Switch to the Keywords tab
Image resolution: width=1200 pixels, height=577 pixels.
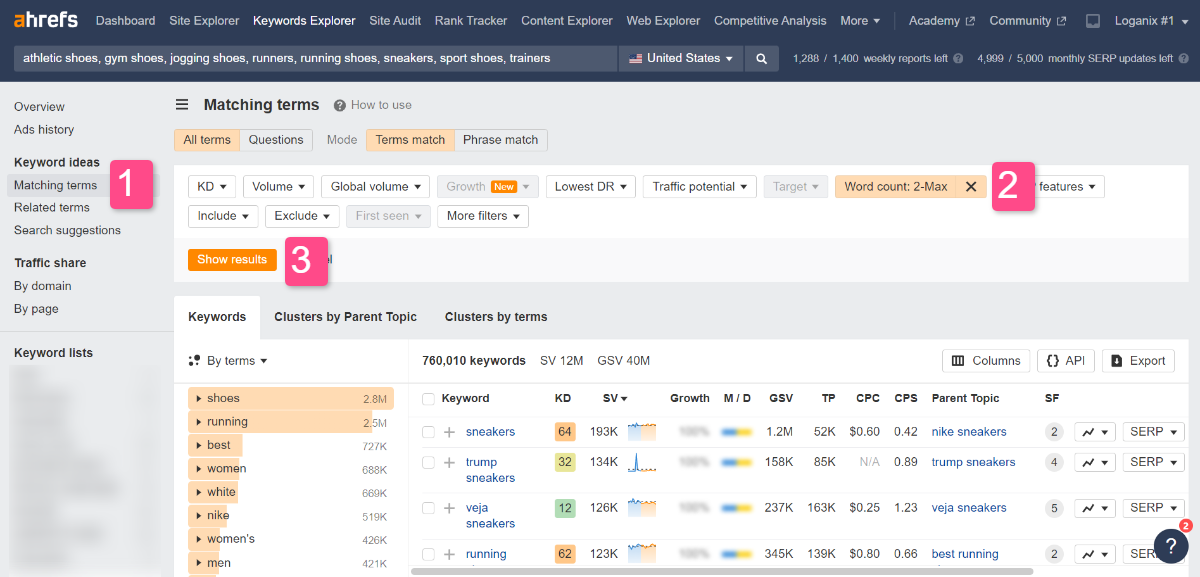pyautogui.click(x=217, y=317)
